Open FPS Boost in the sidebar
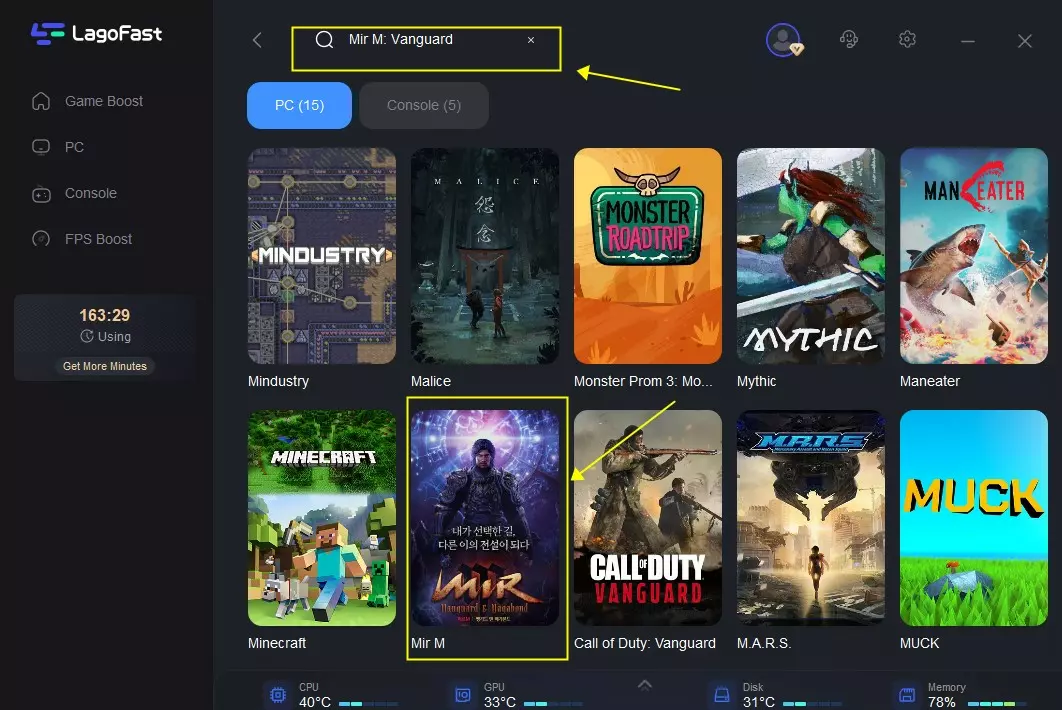This screenshot has height=710, width=1062. 98,239
